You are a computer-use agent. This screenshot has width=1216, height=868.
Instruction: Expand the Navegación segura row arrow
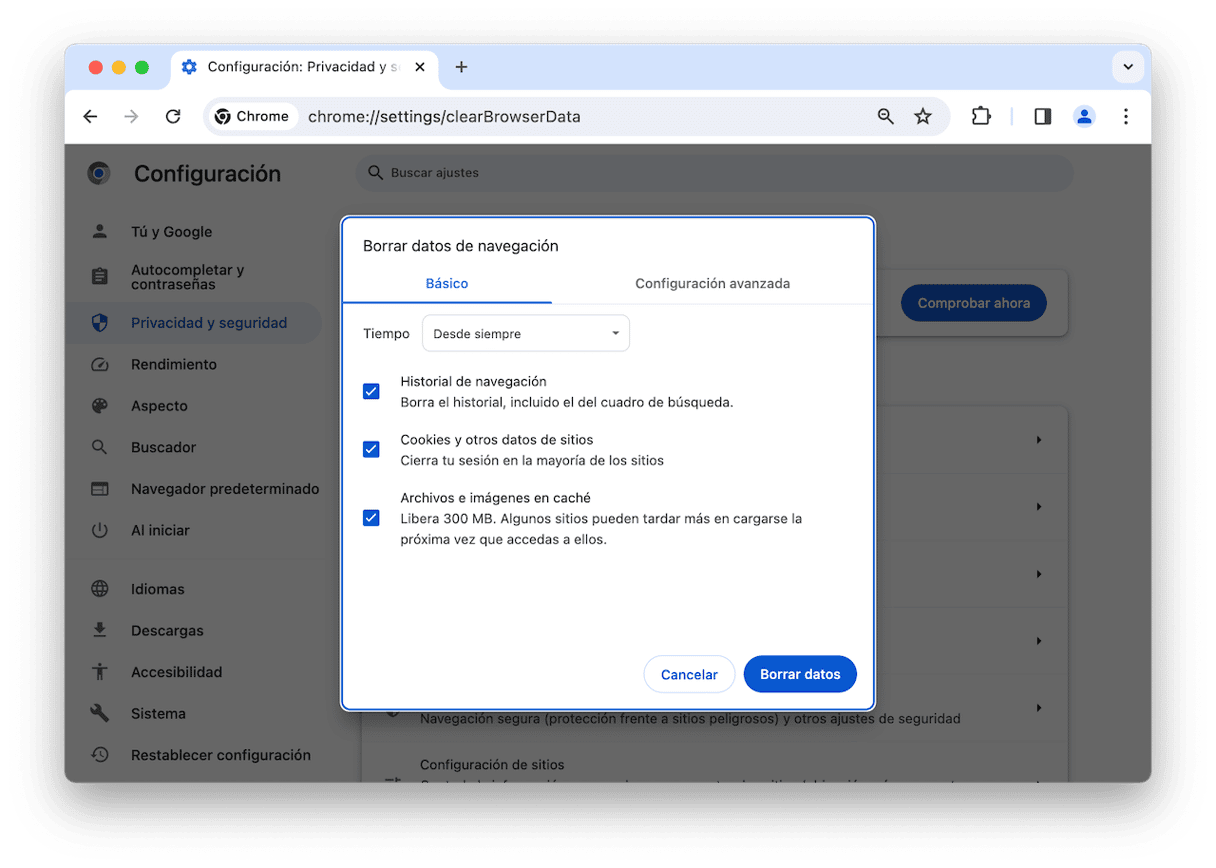1039,708
